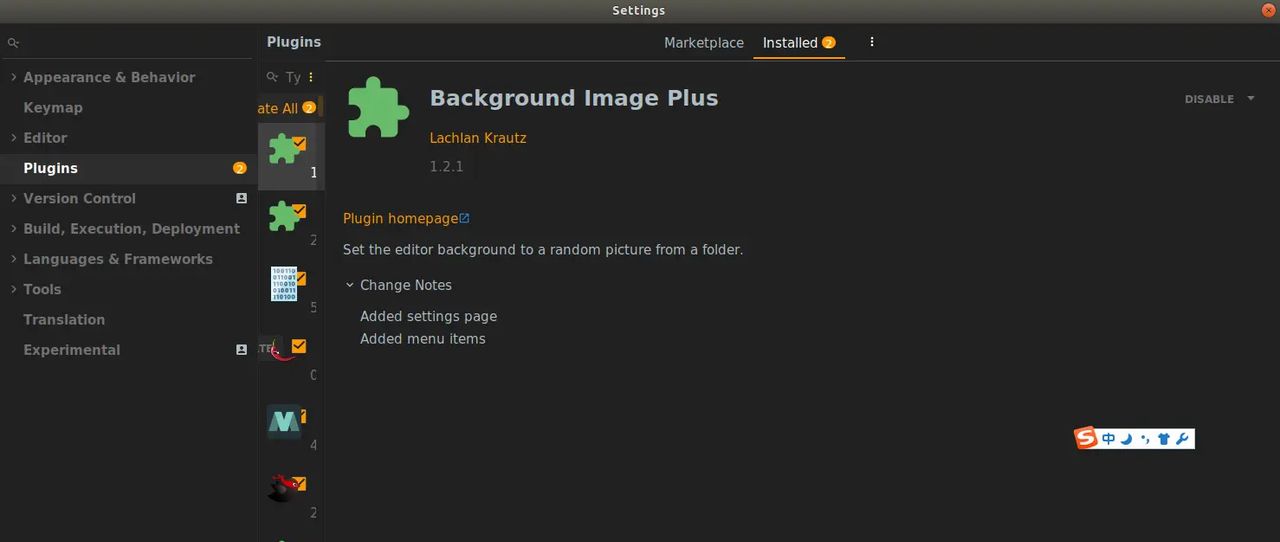Click the project-level icon beside Version Control
The width and height of the screenshot is (1280, 542).
pyautogui.click(x=241, y=198)
